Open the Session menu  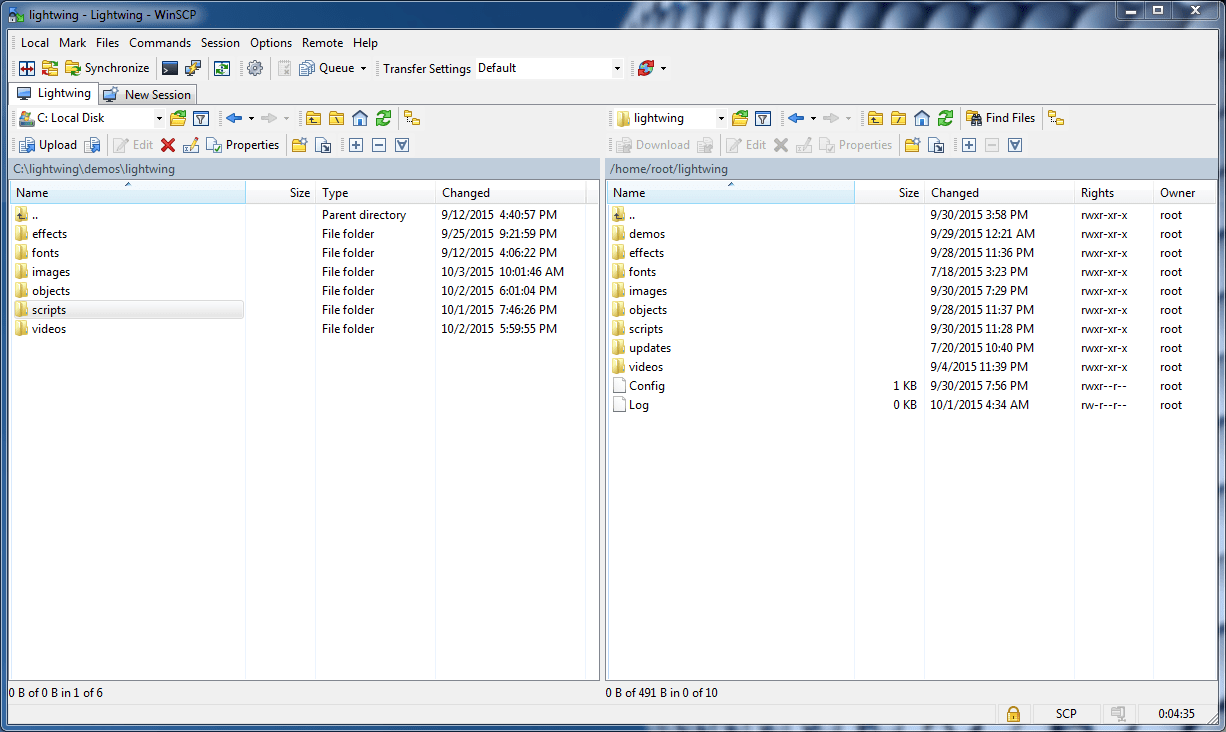coord(220,43)
